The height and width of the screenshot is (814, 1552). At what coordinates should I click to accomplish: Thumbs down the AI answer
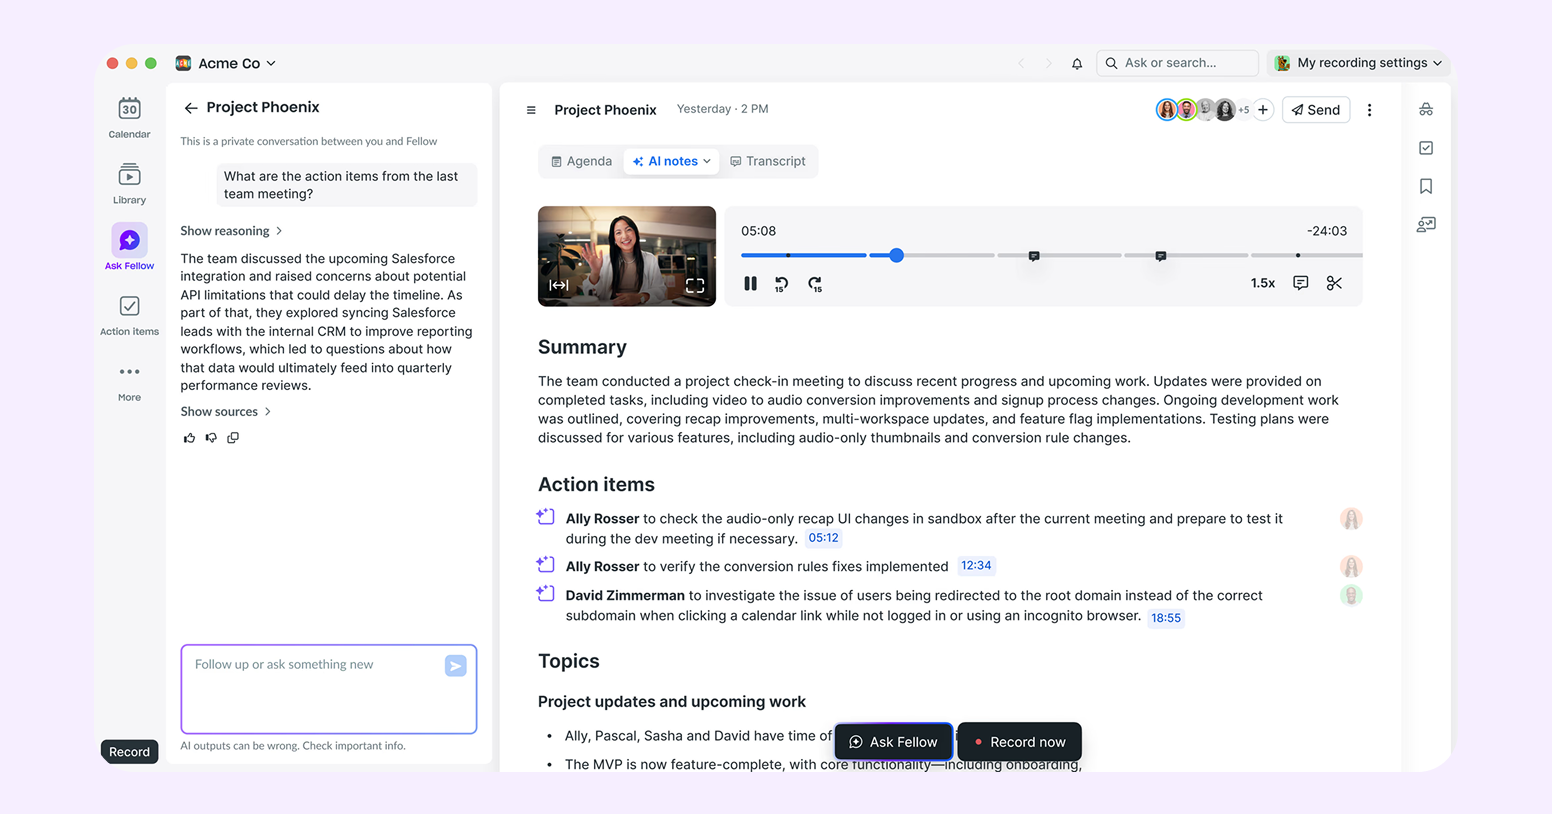coord(211,438)
